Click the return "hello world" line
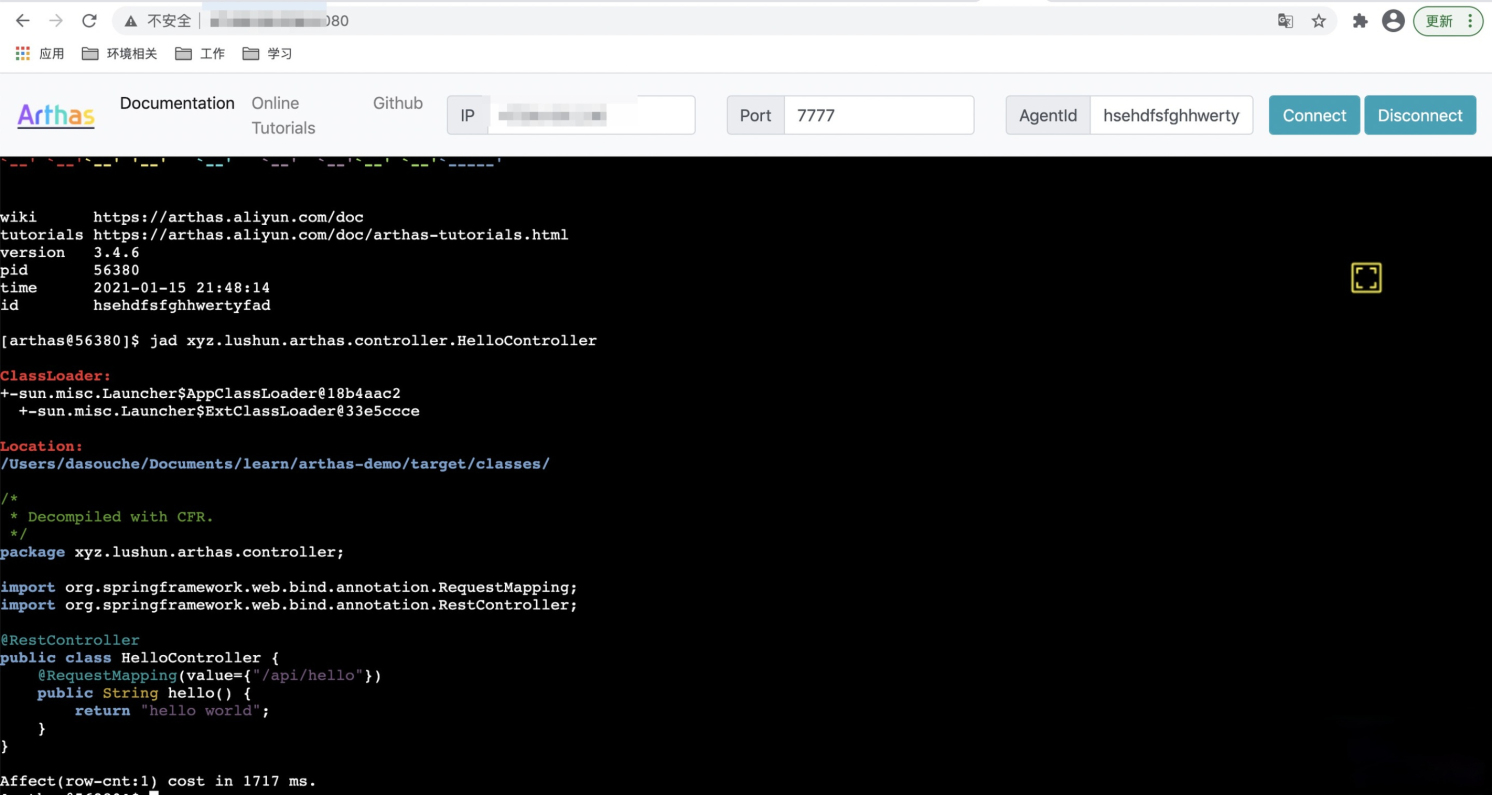The width and height of the screenshot is (1492, 795). click(x=172, y=711)
